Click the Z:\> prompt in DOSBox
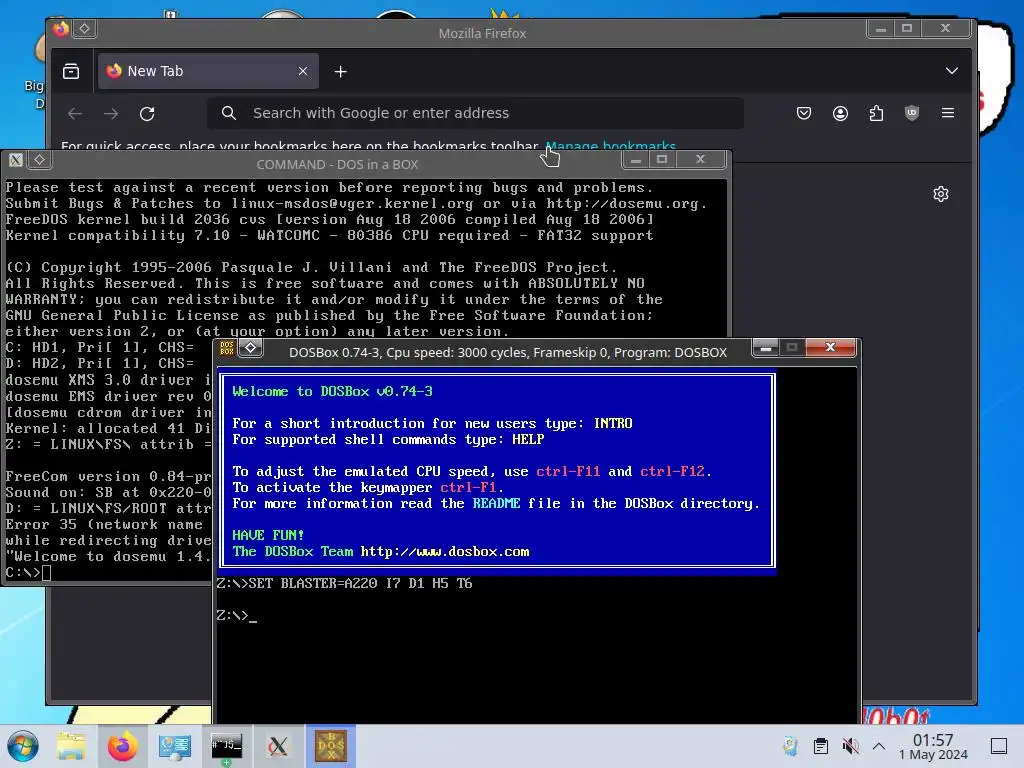The image size is (1024, 768). (232, 615)
